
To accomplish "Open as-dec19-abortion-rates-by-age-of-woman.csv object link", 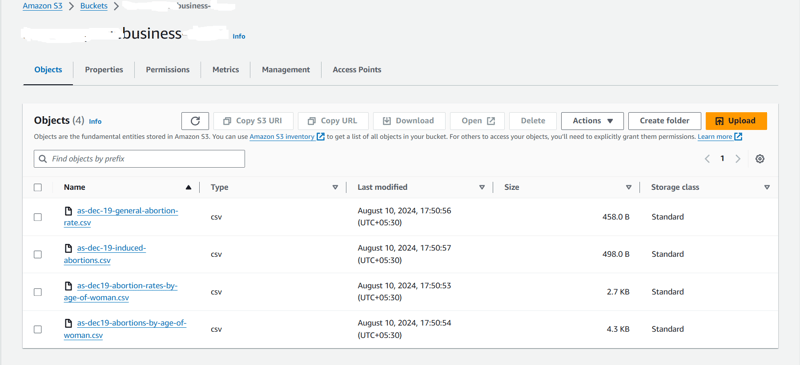I will tap(120, 292).
